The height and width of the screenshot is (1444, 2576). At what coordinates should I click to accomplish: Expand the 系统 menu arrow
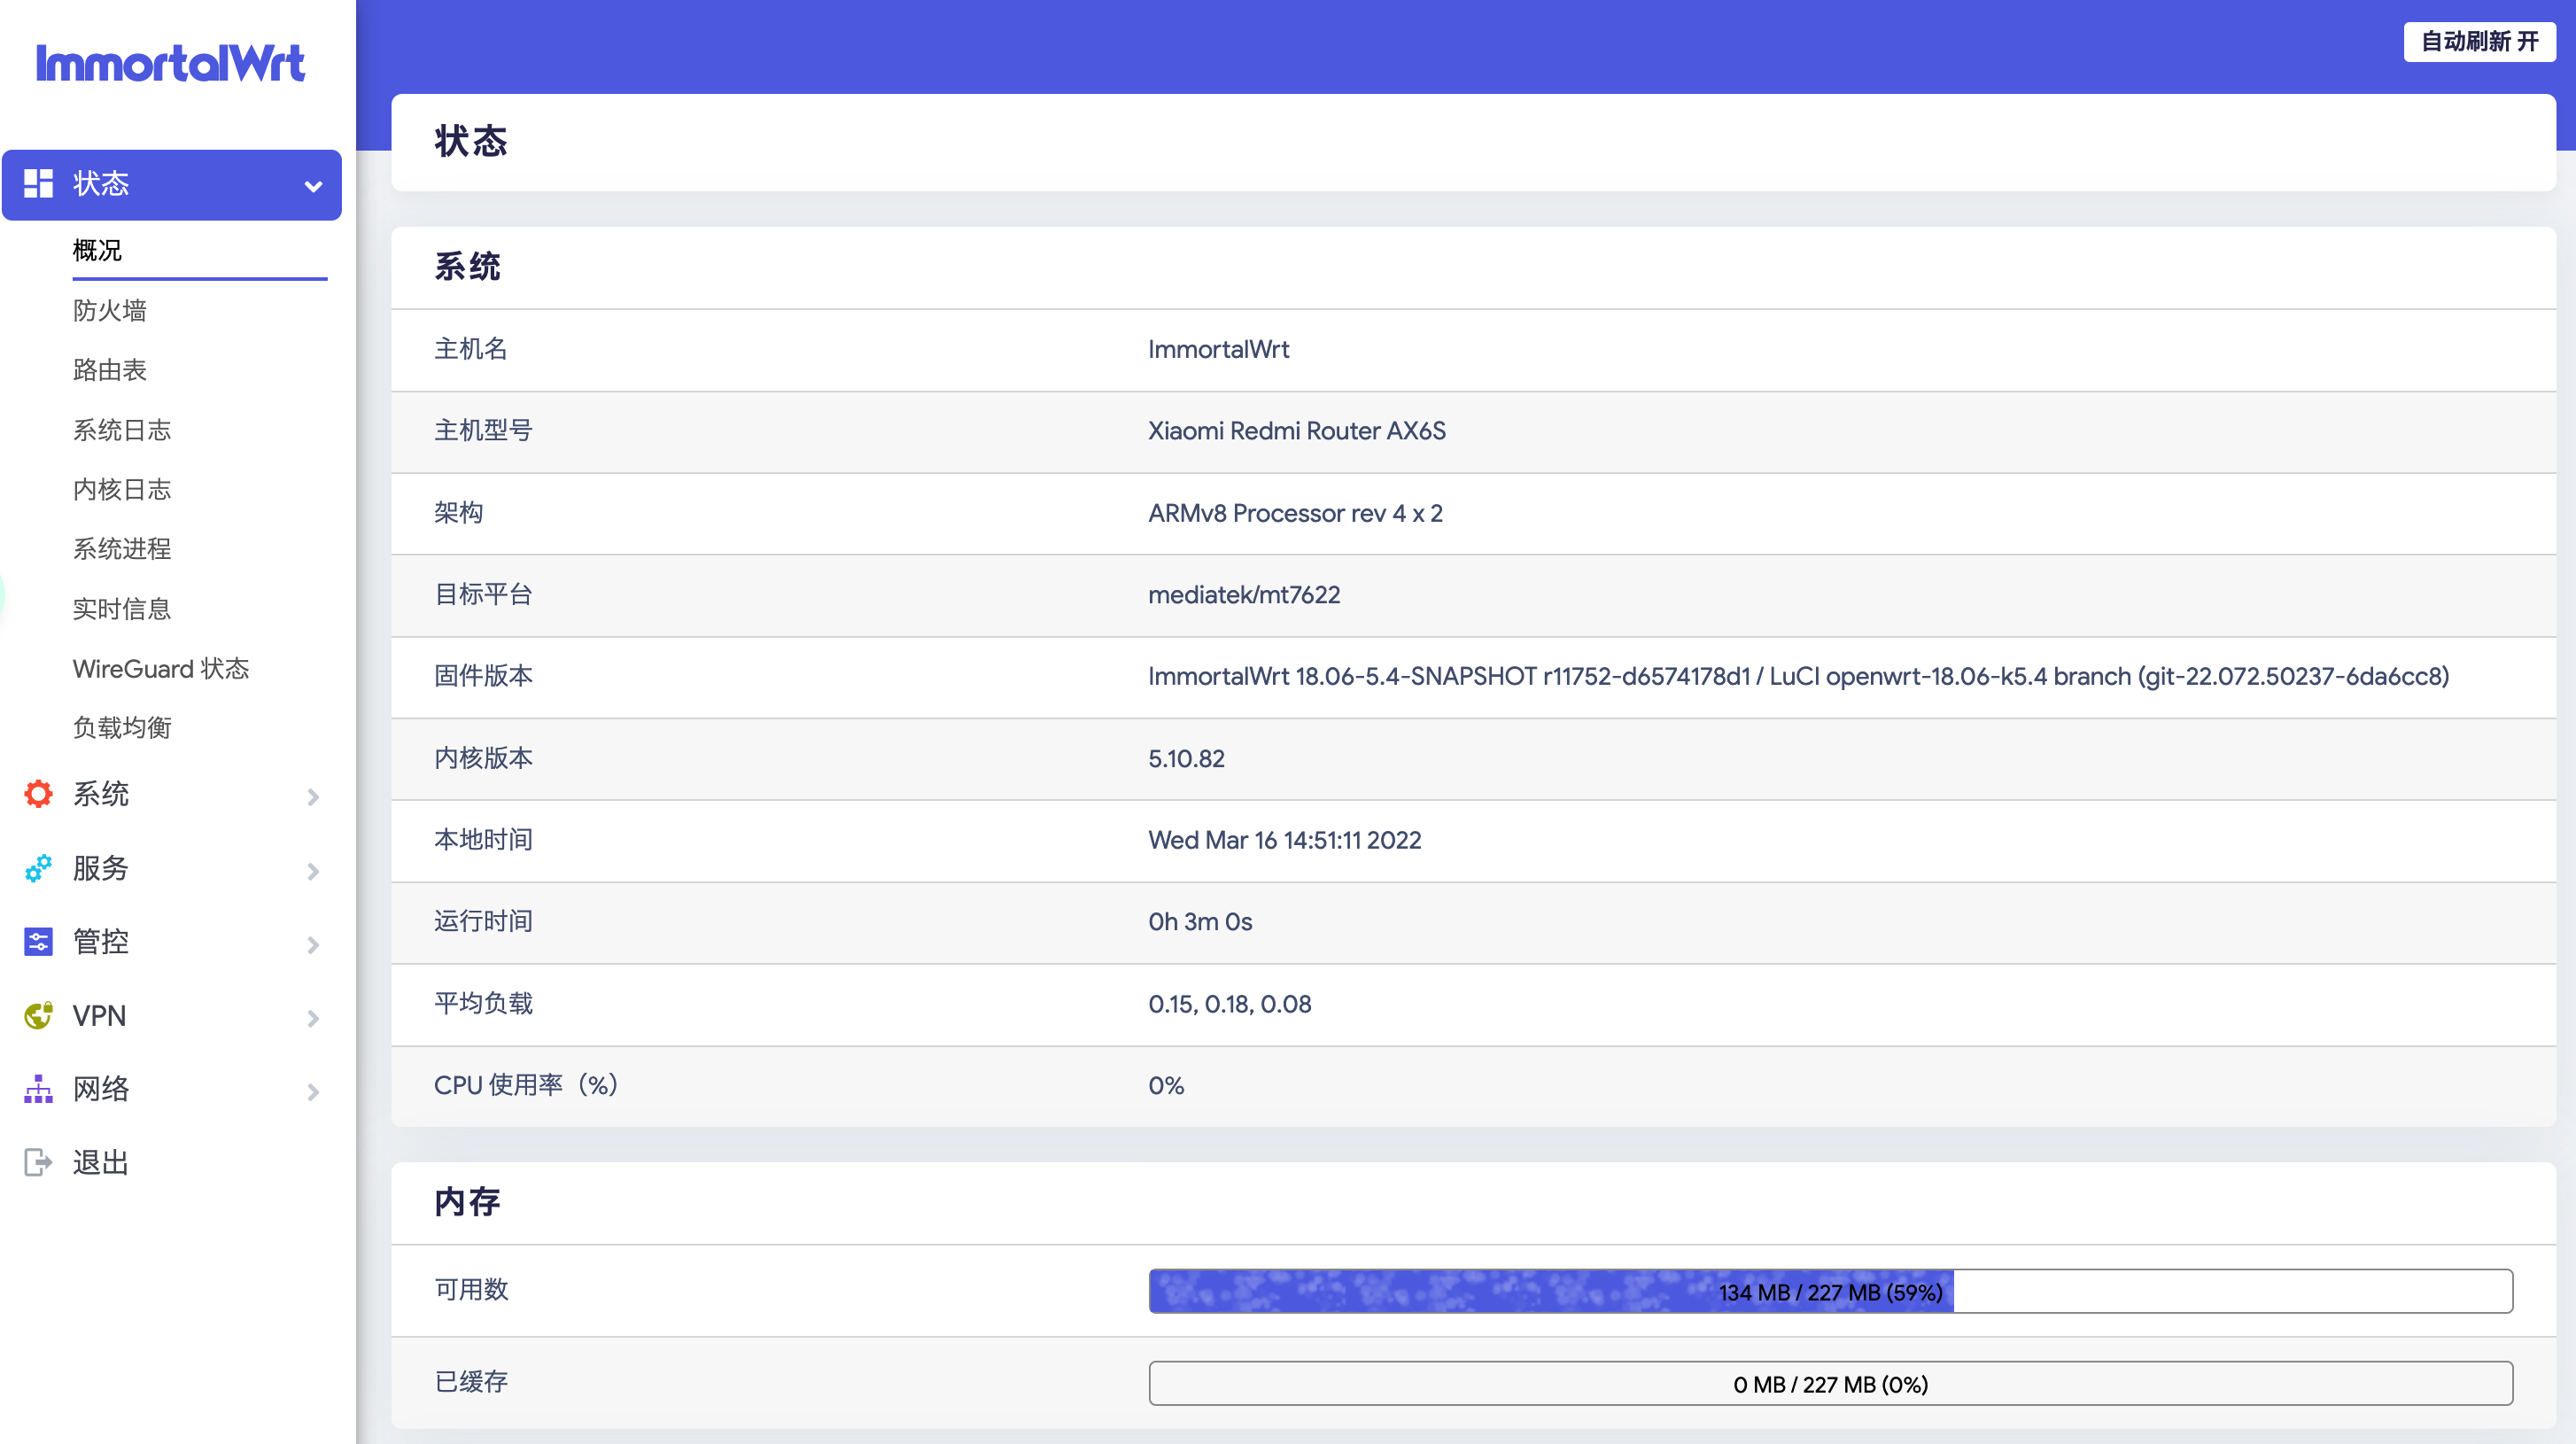click(x=313, y=797)
